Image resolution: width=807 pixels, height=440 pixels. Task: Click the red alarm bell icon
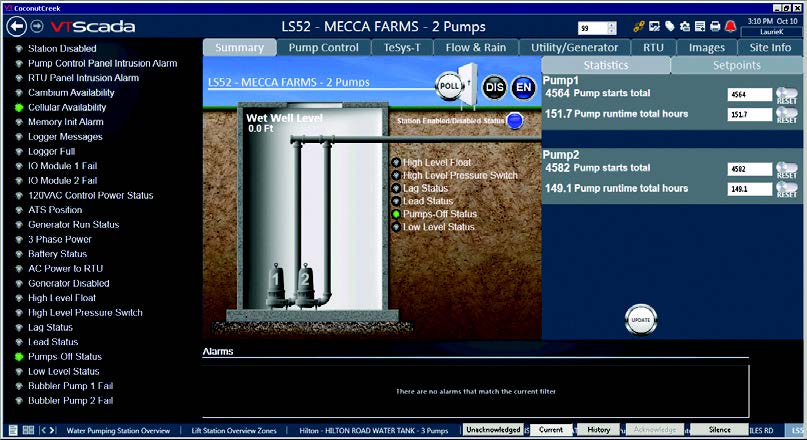point(730,26)
